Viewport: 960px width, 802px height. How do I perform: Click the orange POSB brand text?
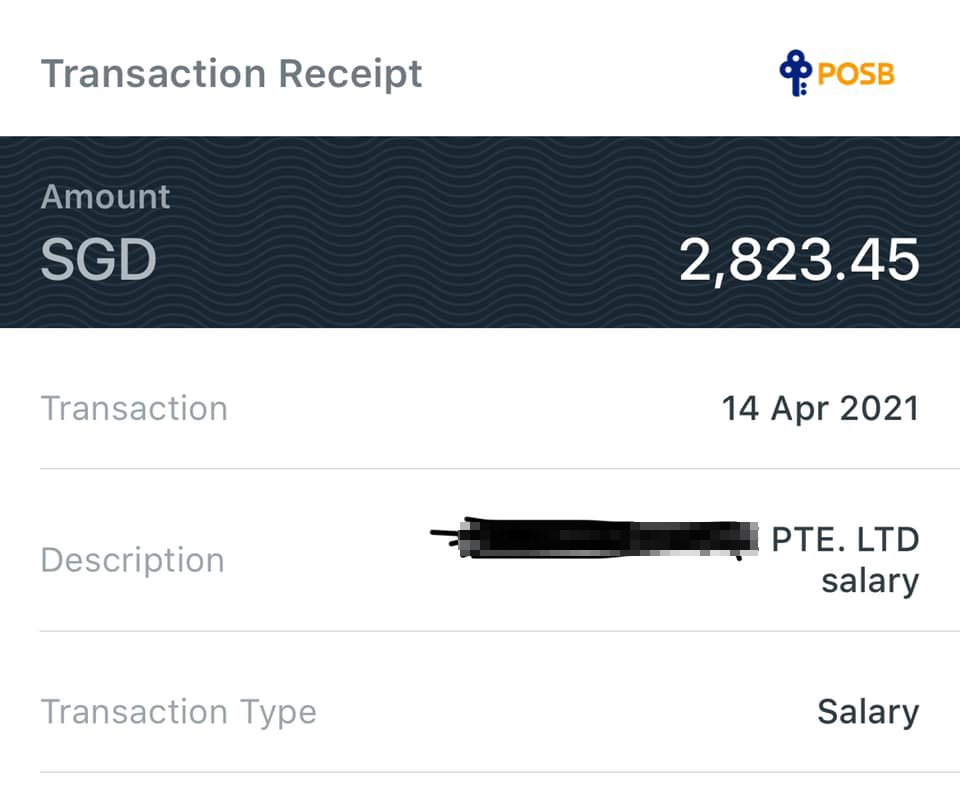[856, 75]
